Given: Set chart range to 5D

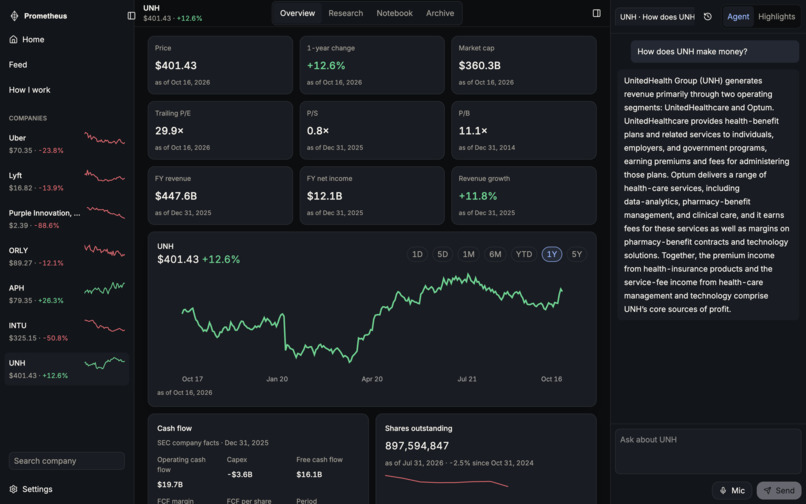Looking at the screenshot, I should pyautogui.click(x=443, y=254).
